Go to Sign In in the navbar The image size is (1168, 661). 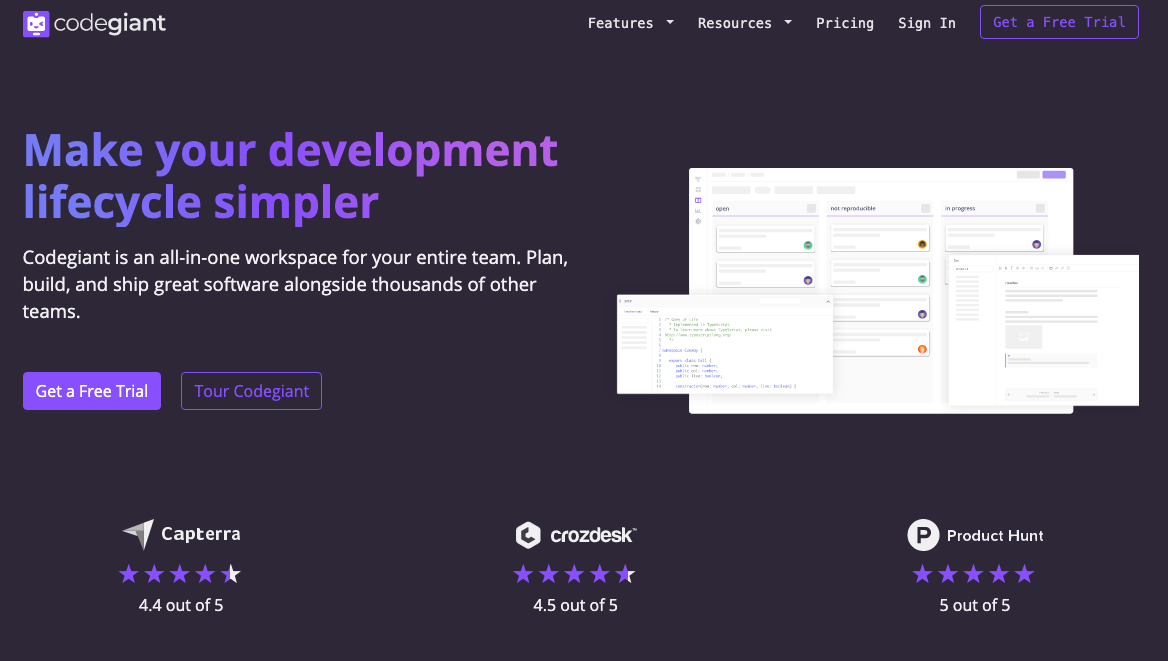point(926,23)
